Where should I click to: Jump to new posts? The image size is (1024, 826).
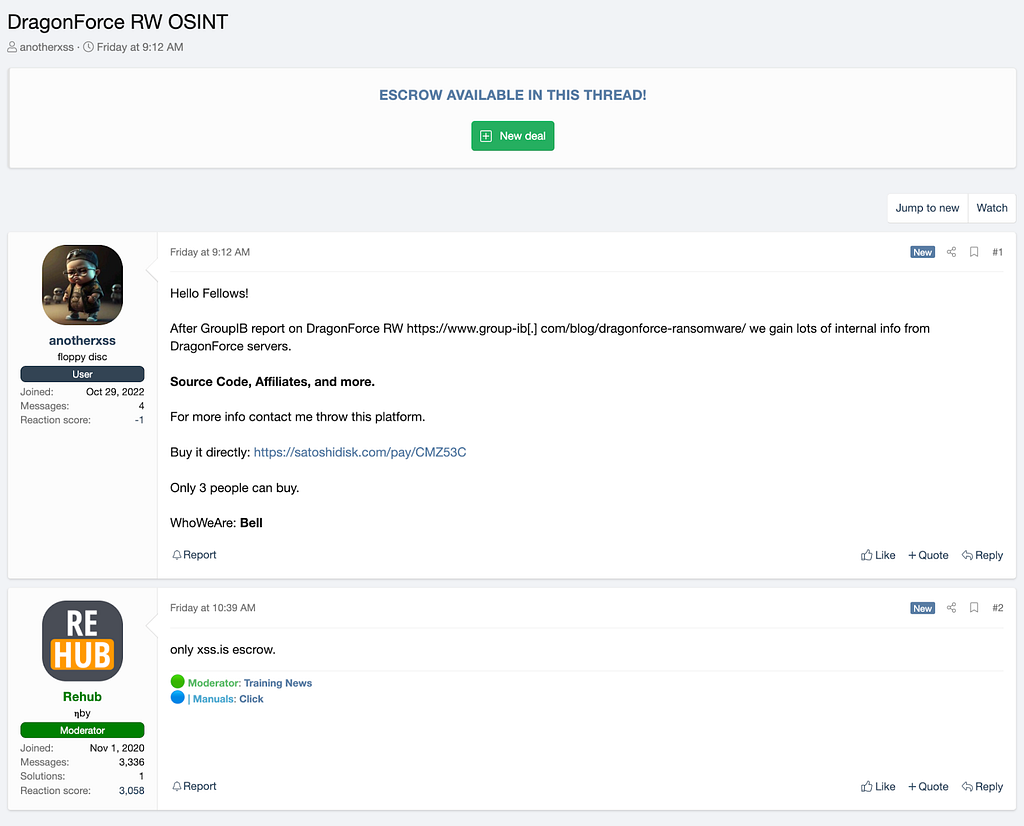pos(927,208)
